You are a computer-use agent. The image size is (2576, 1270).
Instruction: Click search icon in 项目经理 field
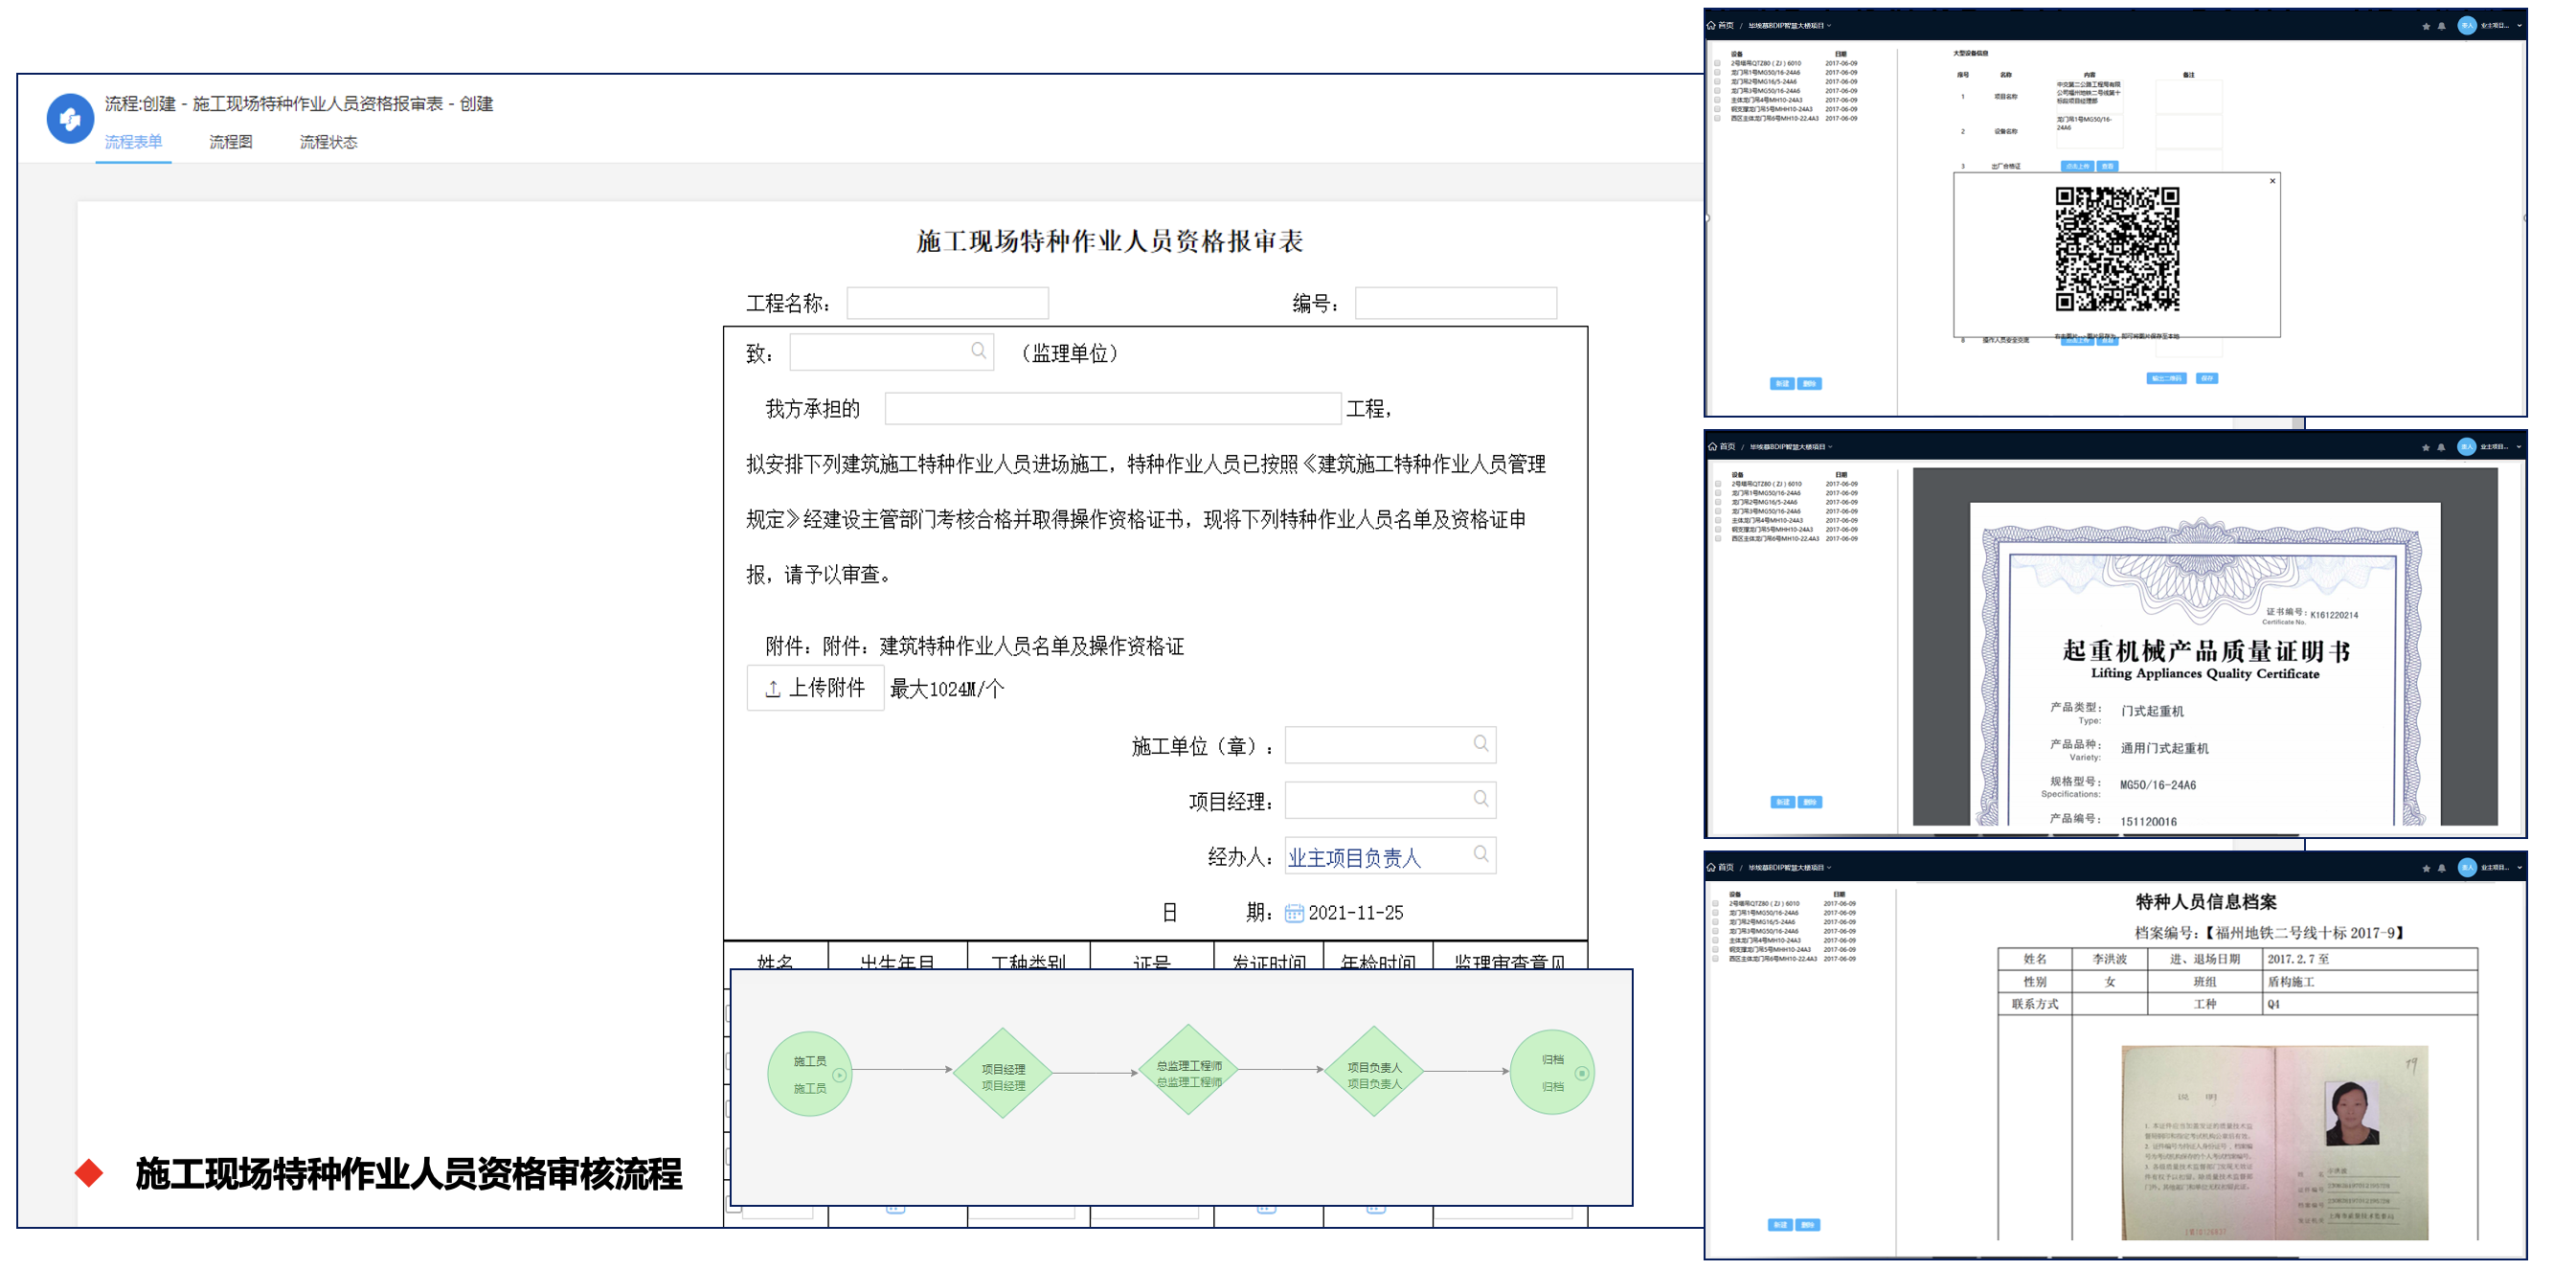[1480, 798]
